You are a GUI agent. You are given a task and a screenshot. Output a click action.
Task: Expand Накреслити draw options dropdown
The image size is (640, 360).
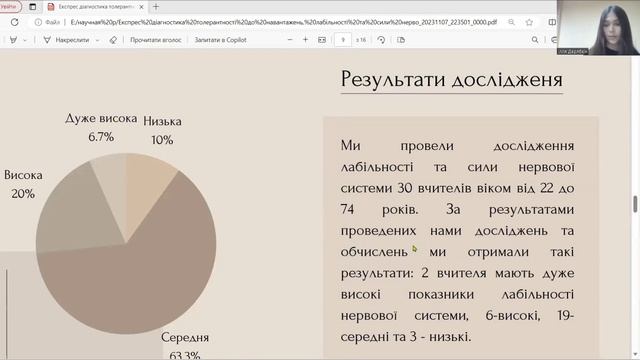click(97, 40)
